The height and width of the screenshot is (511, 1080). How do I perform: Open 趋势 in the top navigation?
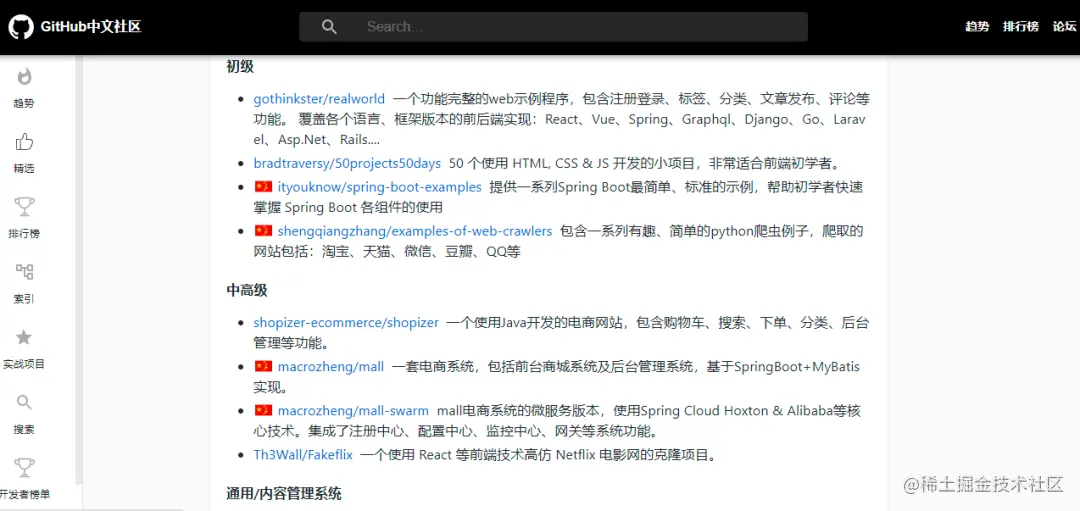pos(977,27)
